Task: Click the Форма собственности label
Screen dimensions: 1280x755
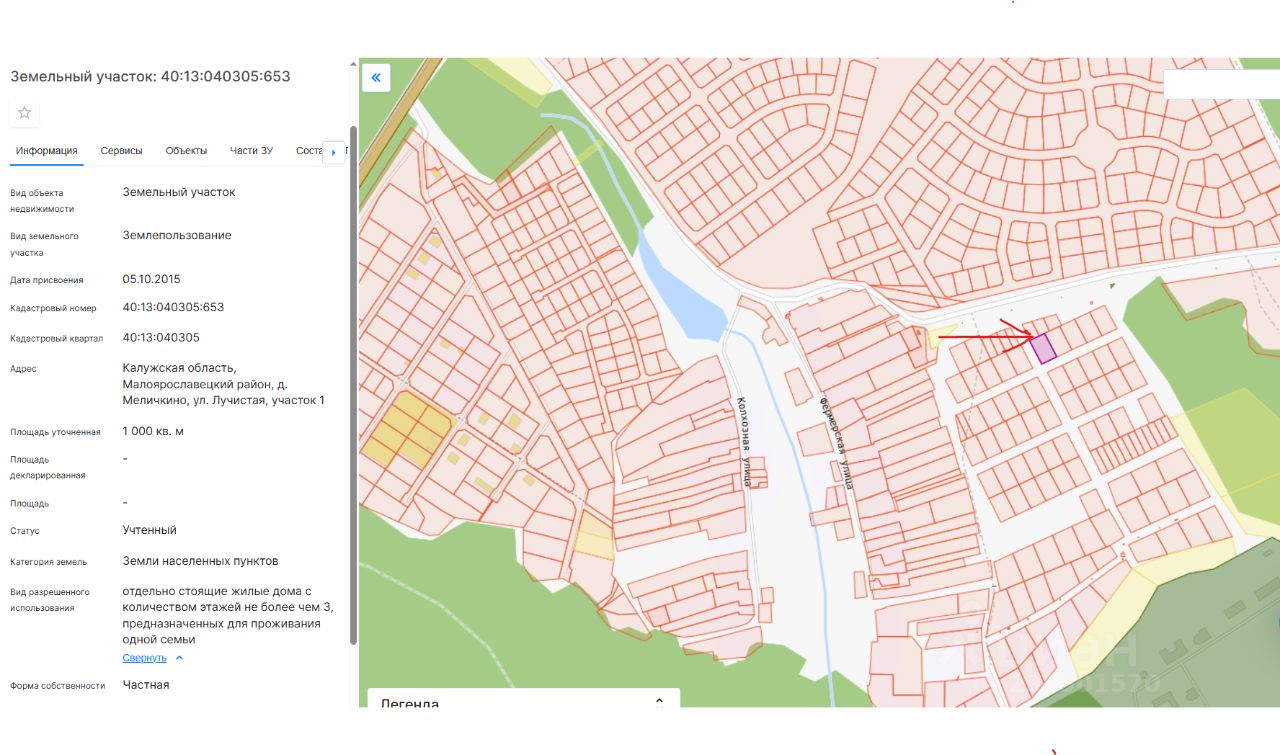Action: pos(58,686)
